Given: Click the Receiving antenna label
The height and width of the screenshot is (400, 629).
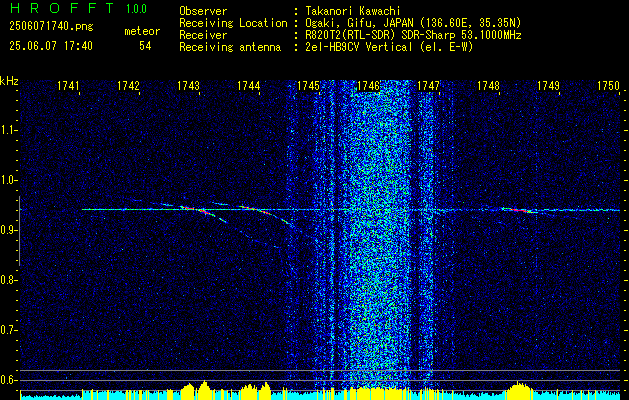Looking at the screenshot, I should (230, 47).
